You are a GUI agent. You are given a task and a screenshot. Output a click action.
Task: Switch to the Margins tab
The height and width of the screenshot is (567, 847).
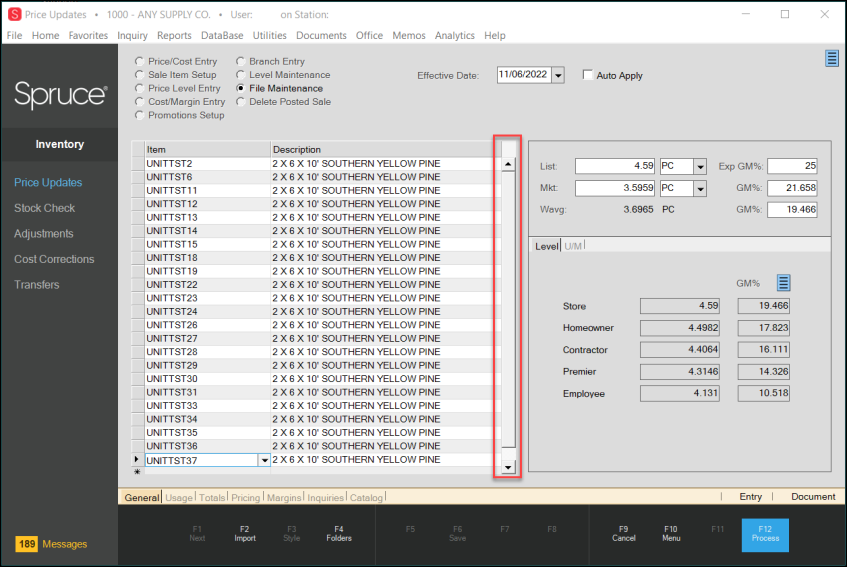pyautogui.click(x=284, y=497)
